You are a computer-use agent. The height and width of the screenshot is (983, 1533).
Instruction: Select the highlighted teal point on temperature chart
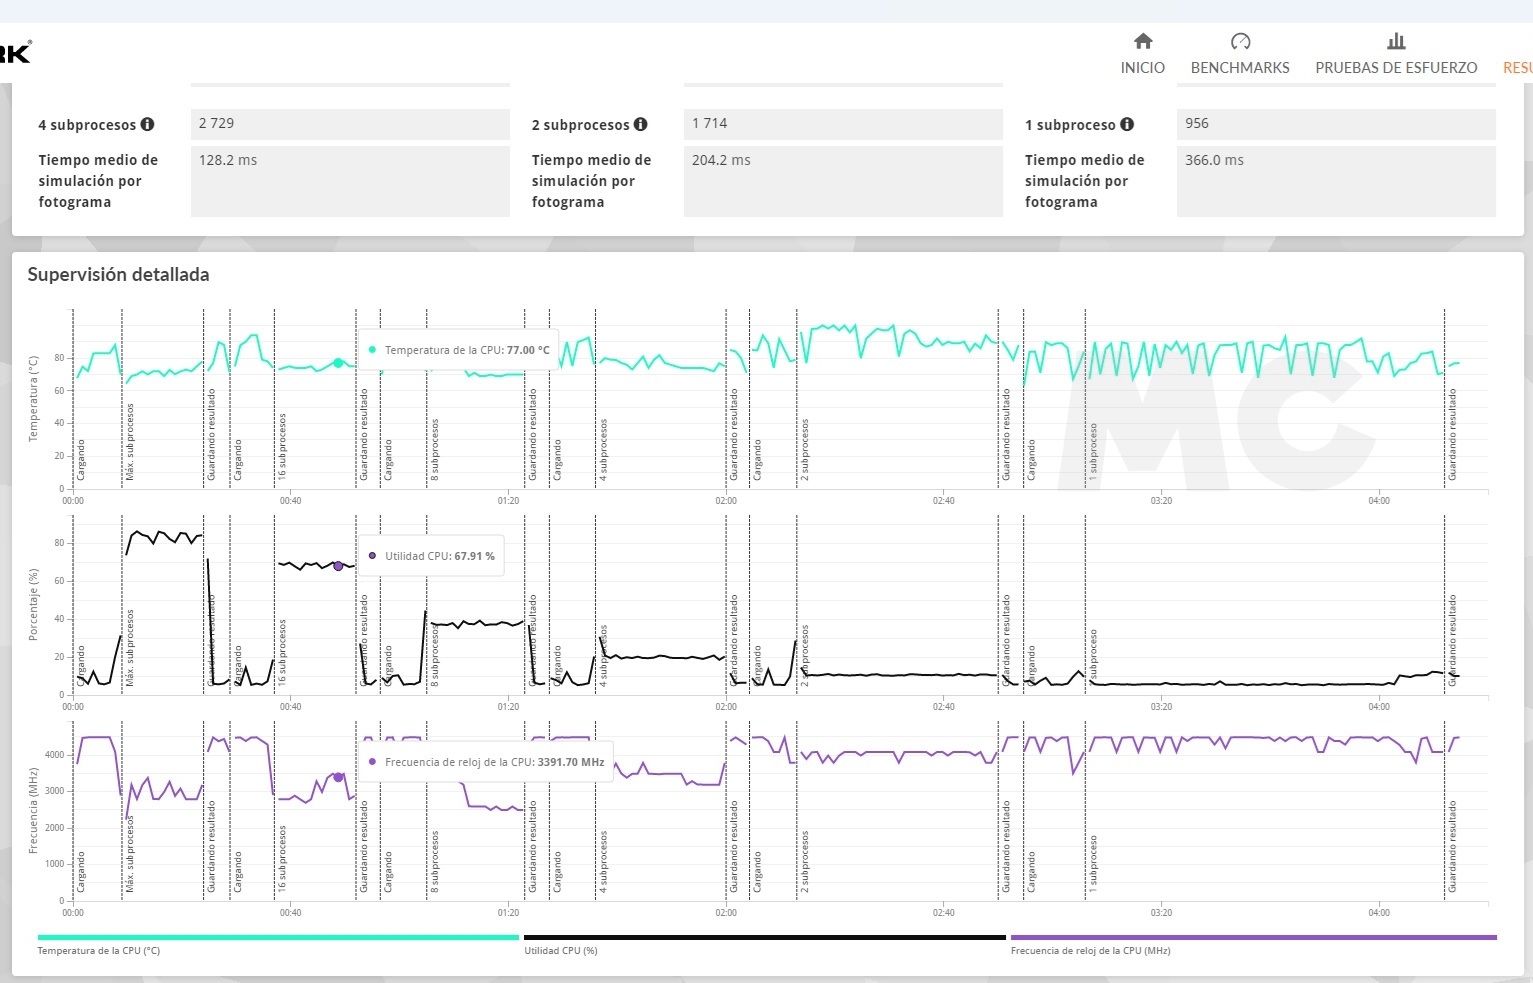tap(338, 363)
